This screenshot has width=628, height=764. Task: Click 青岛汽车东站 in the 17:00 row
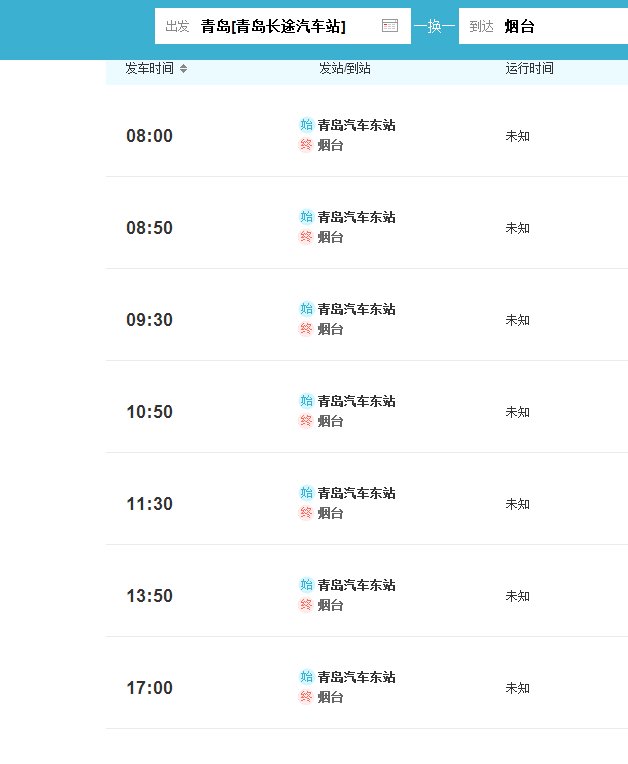(x=356, y=677)
